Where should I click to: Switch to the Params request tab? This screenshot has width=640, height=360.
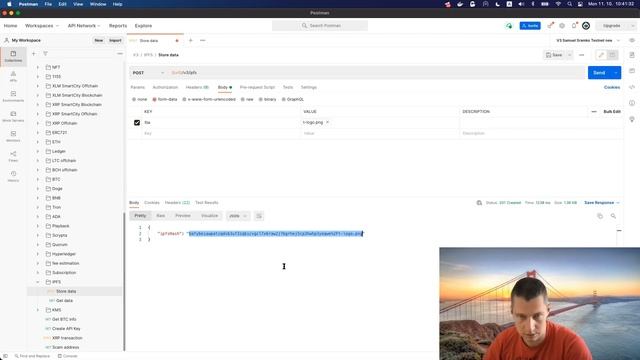coord(138,87)
